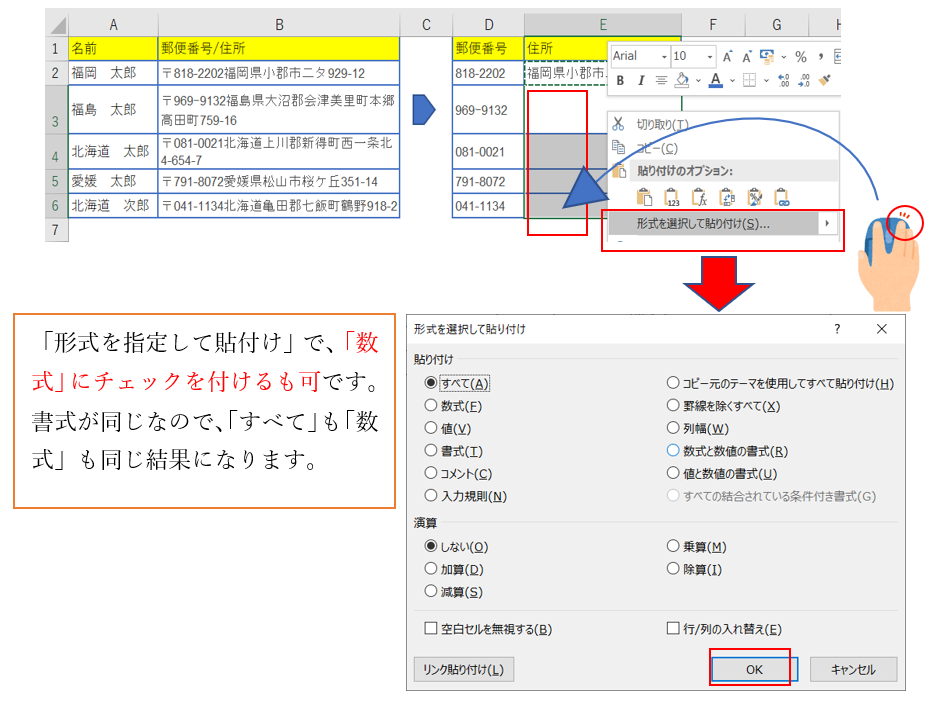Toggle Italic formatting in mini toolbar
Image resolution: width=926 pixels, height=701 pixels.
point(640,81)
